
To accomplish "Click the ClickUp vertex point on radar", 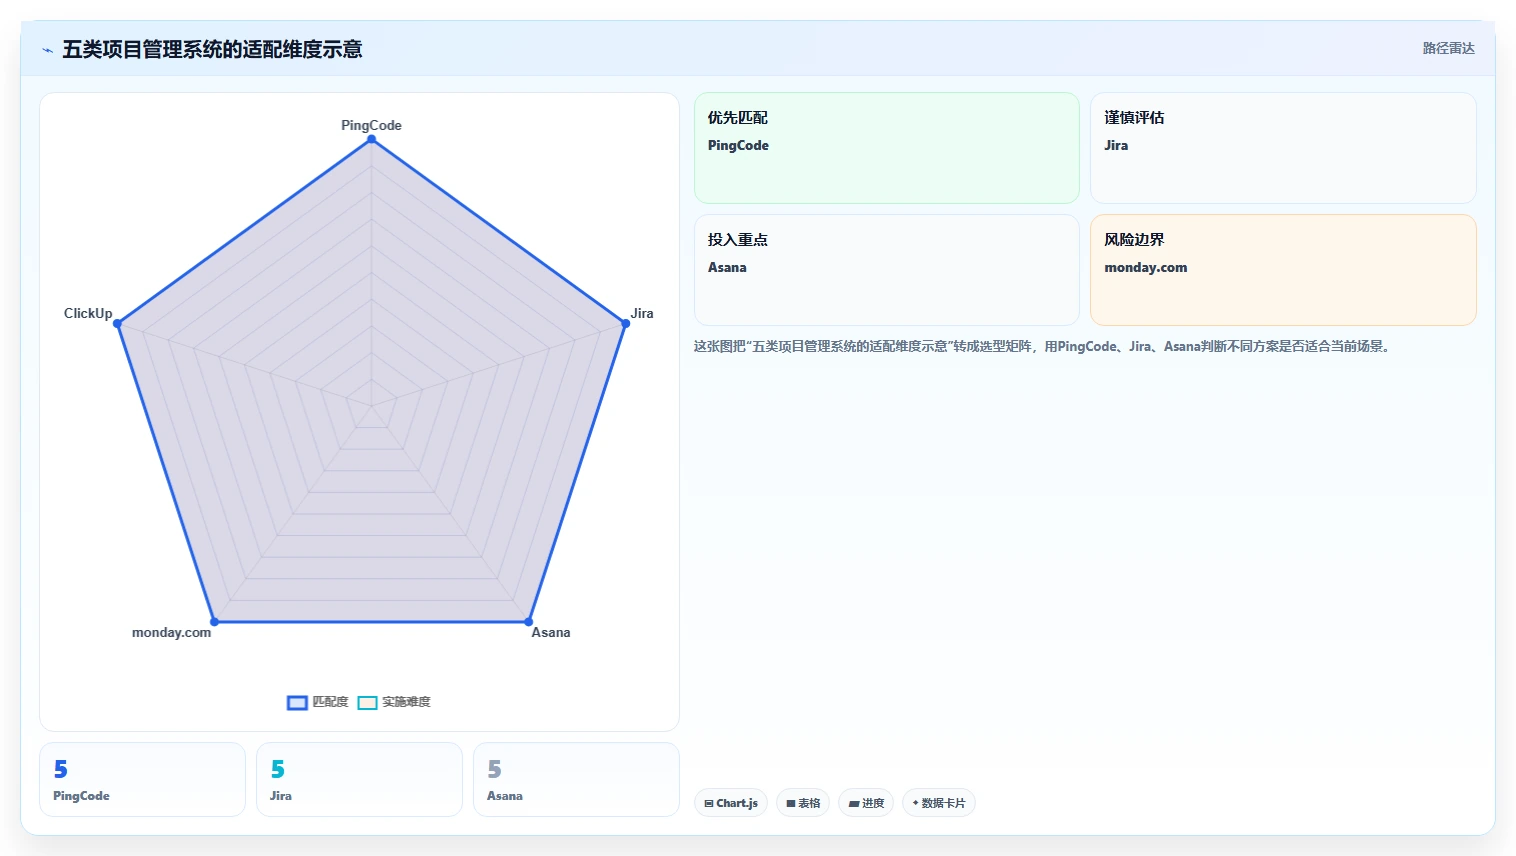I will click(x=117, y=323).
